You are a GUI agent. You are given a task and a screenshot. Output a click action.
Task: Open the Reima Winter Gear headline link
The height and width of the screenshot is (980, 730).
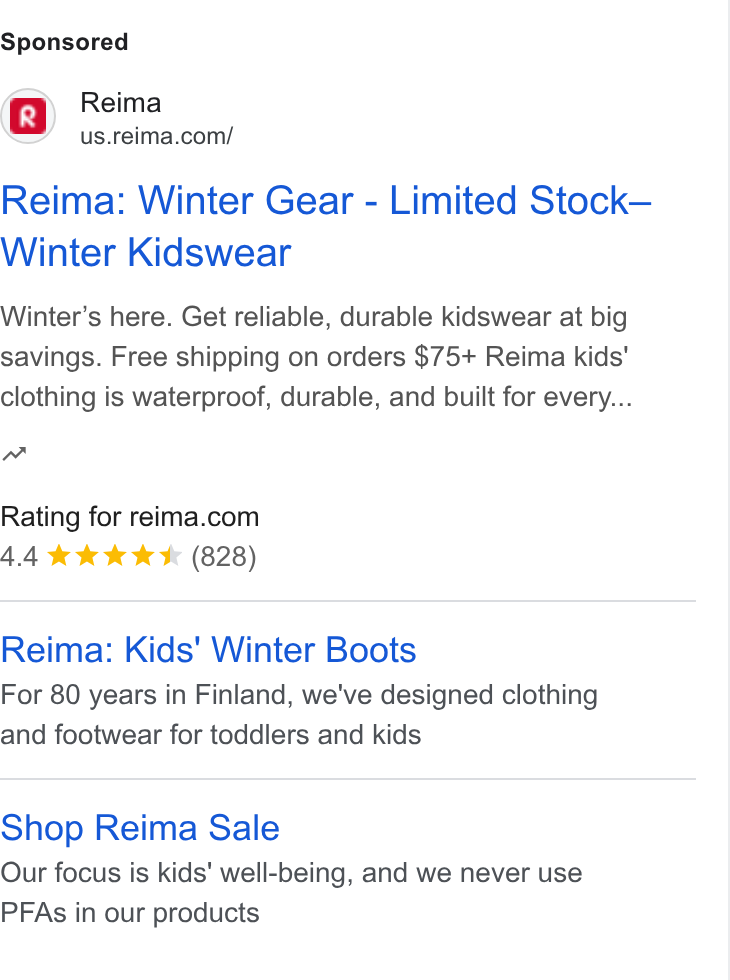click(326, 226)
